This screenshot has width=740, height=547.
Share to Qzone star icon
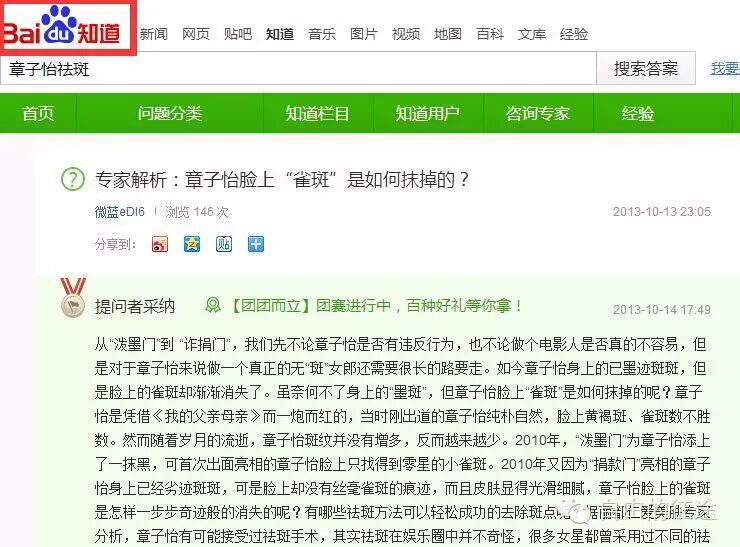(192, 244)
